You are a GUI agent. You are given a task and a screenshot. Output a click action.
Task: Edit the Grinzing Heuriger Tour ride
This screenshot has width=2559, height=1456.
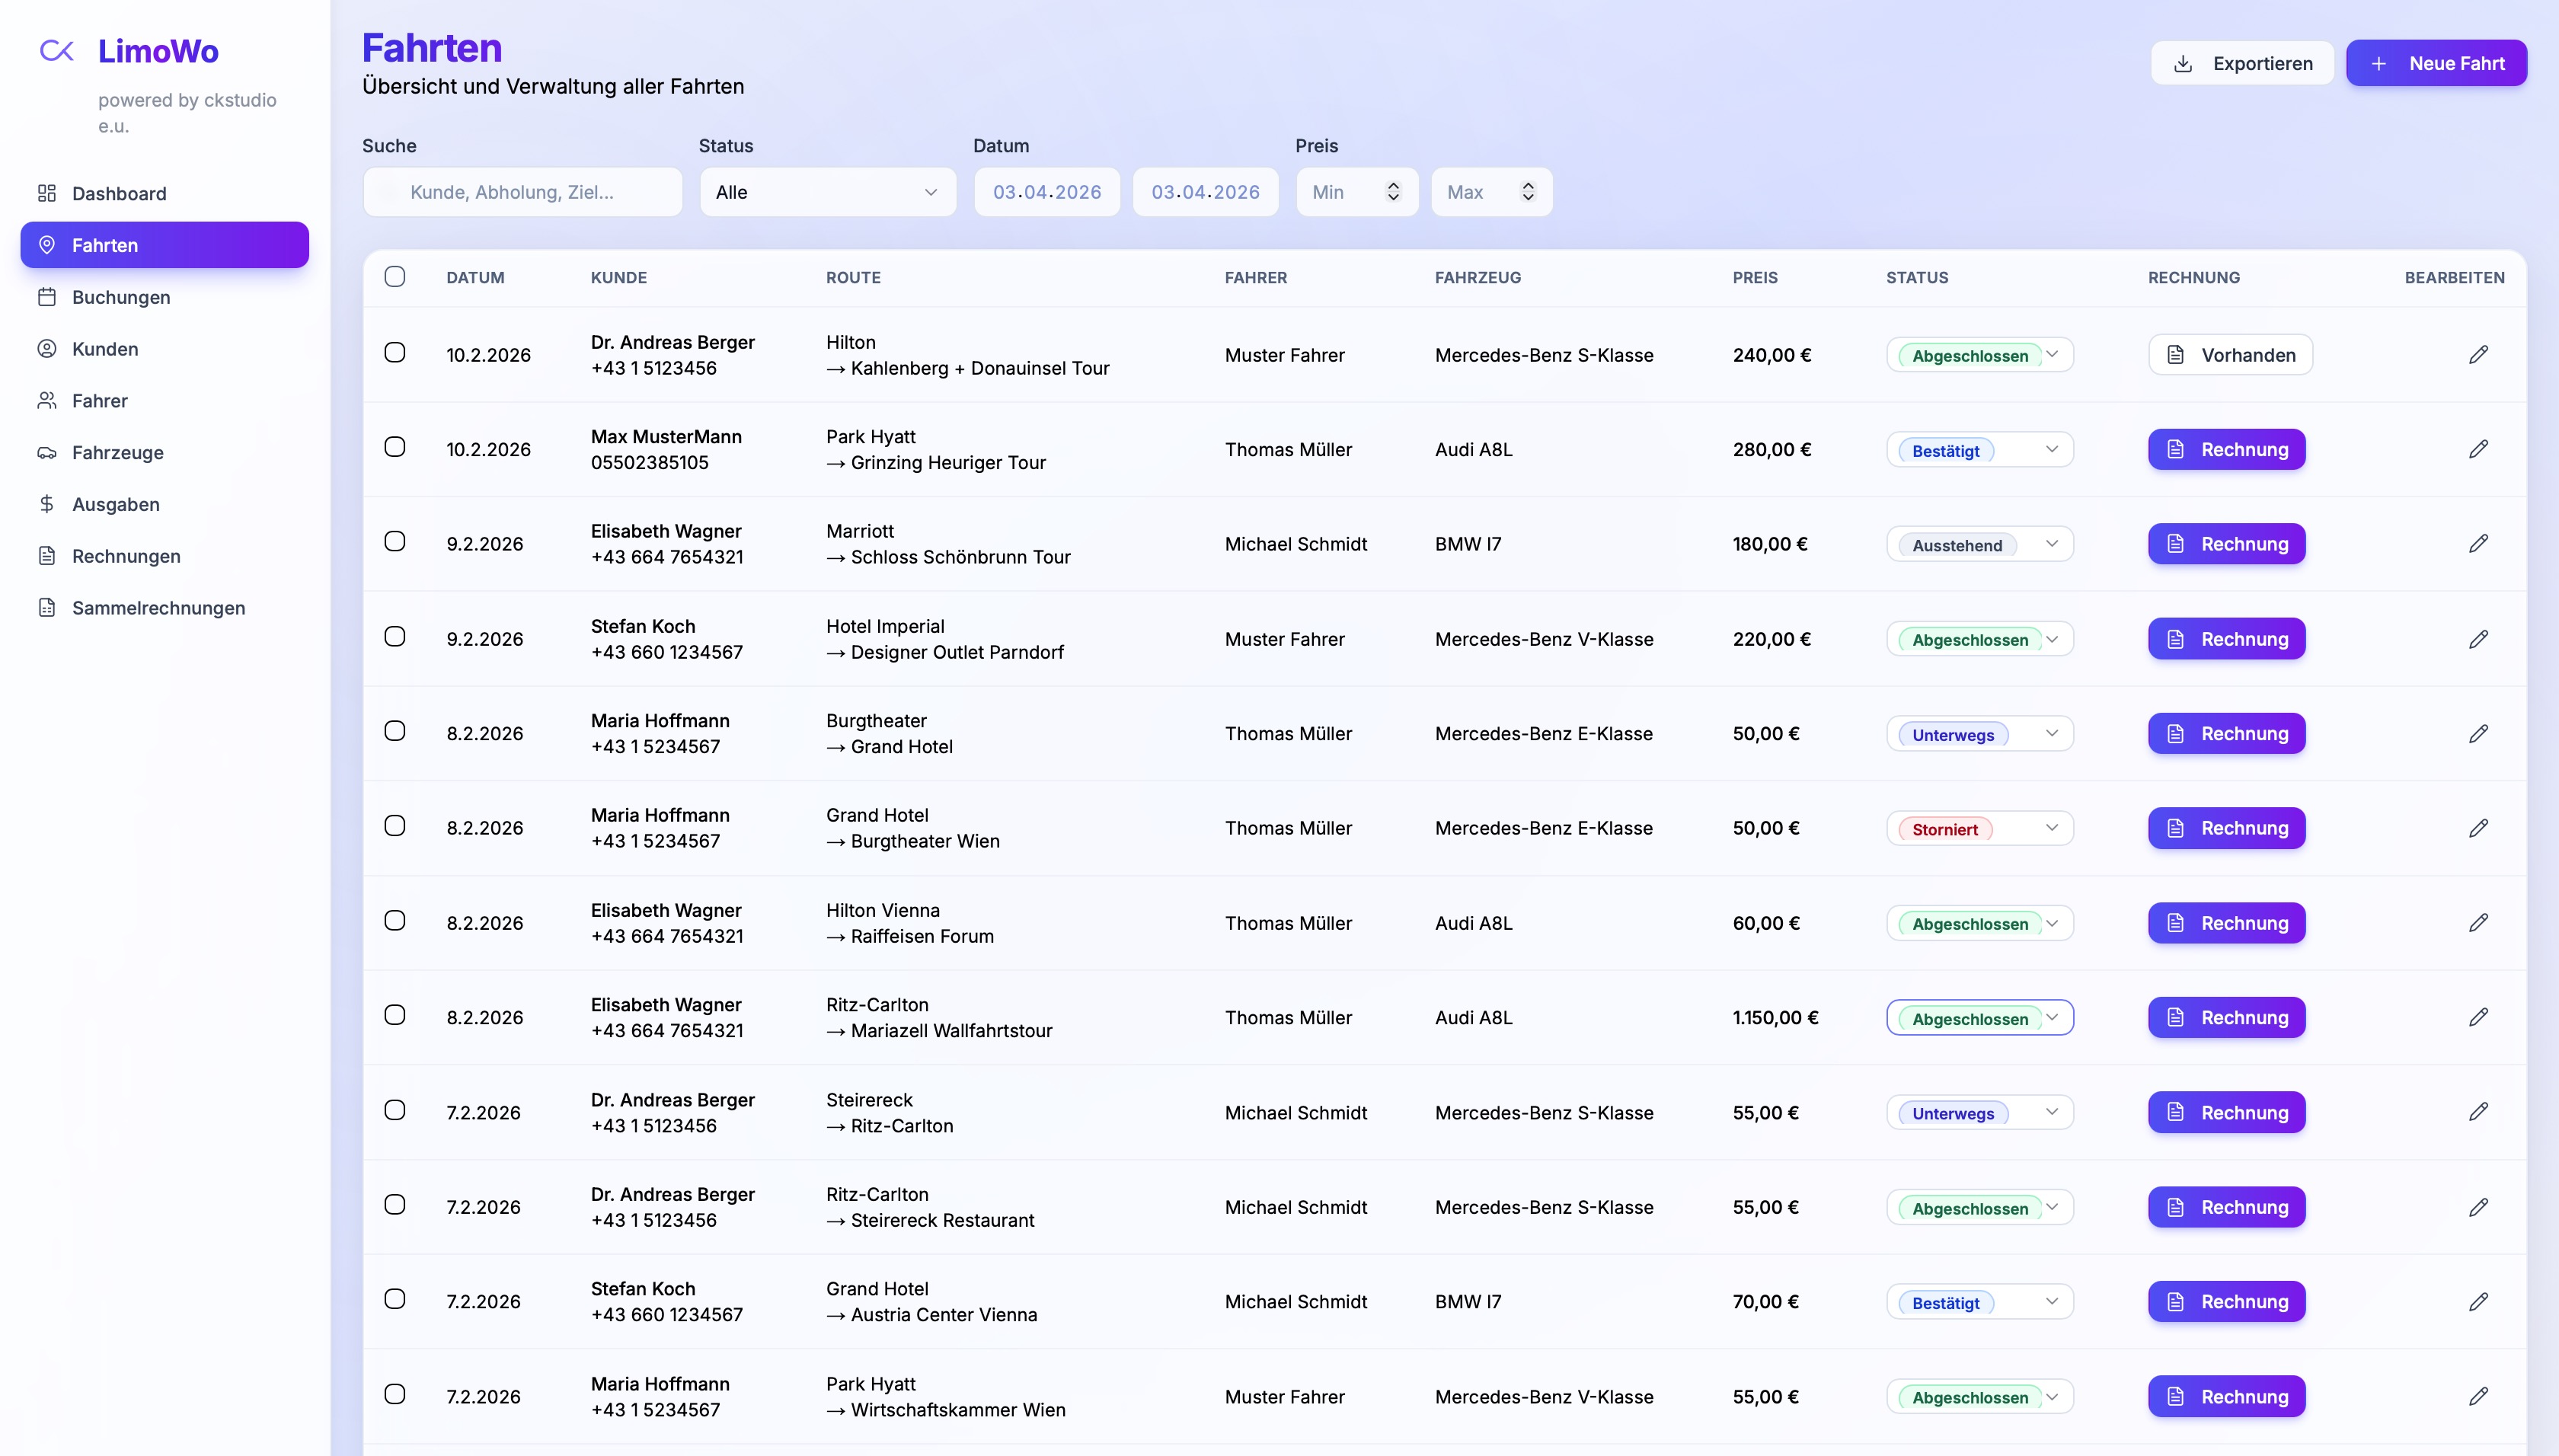2478,449
